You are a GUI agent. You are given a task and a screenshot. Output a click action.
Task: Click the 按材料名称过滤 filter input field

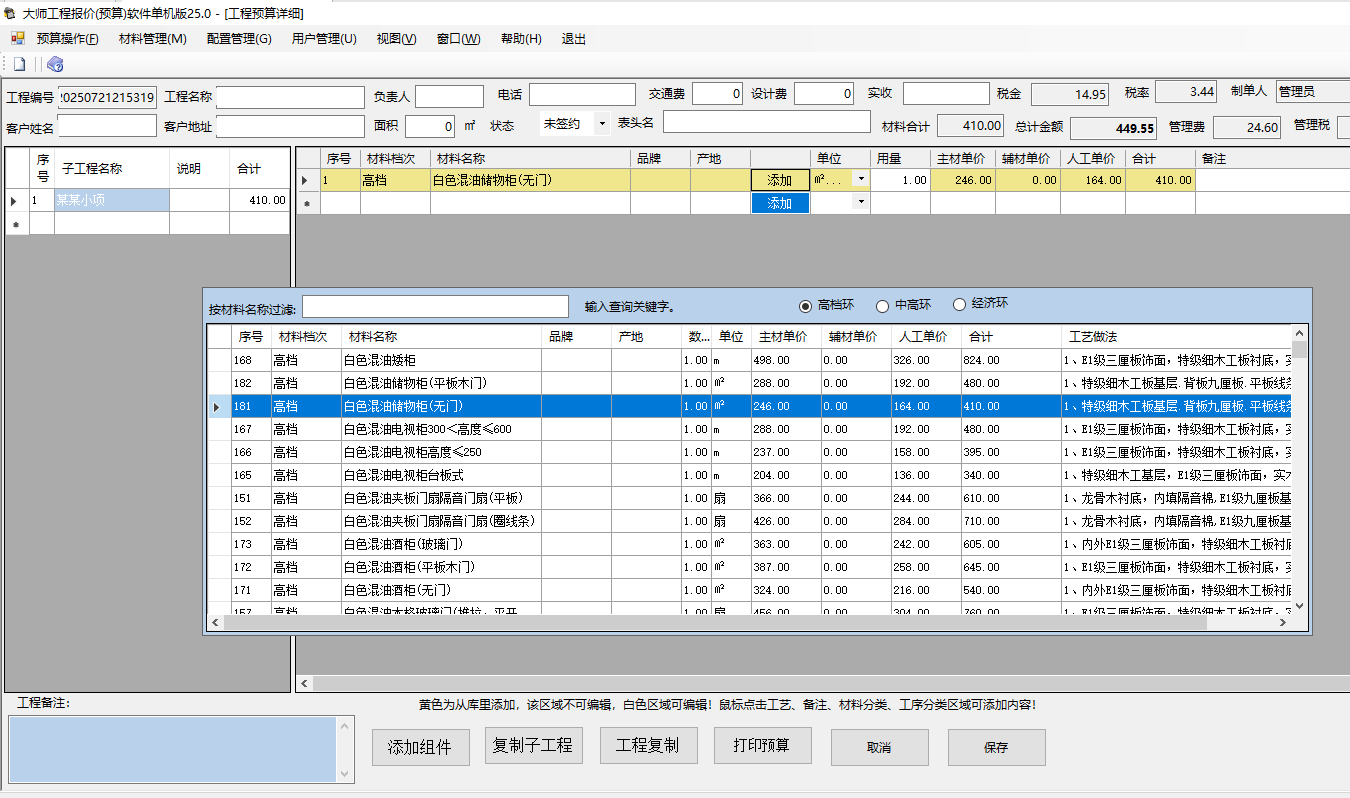point(435,306)
